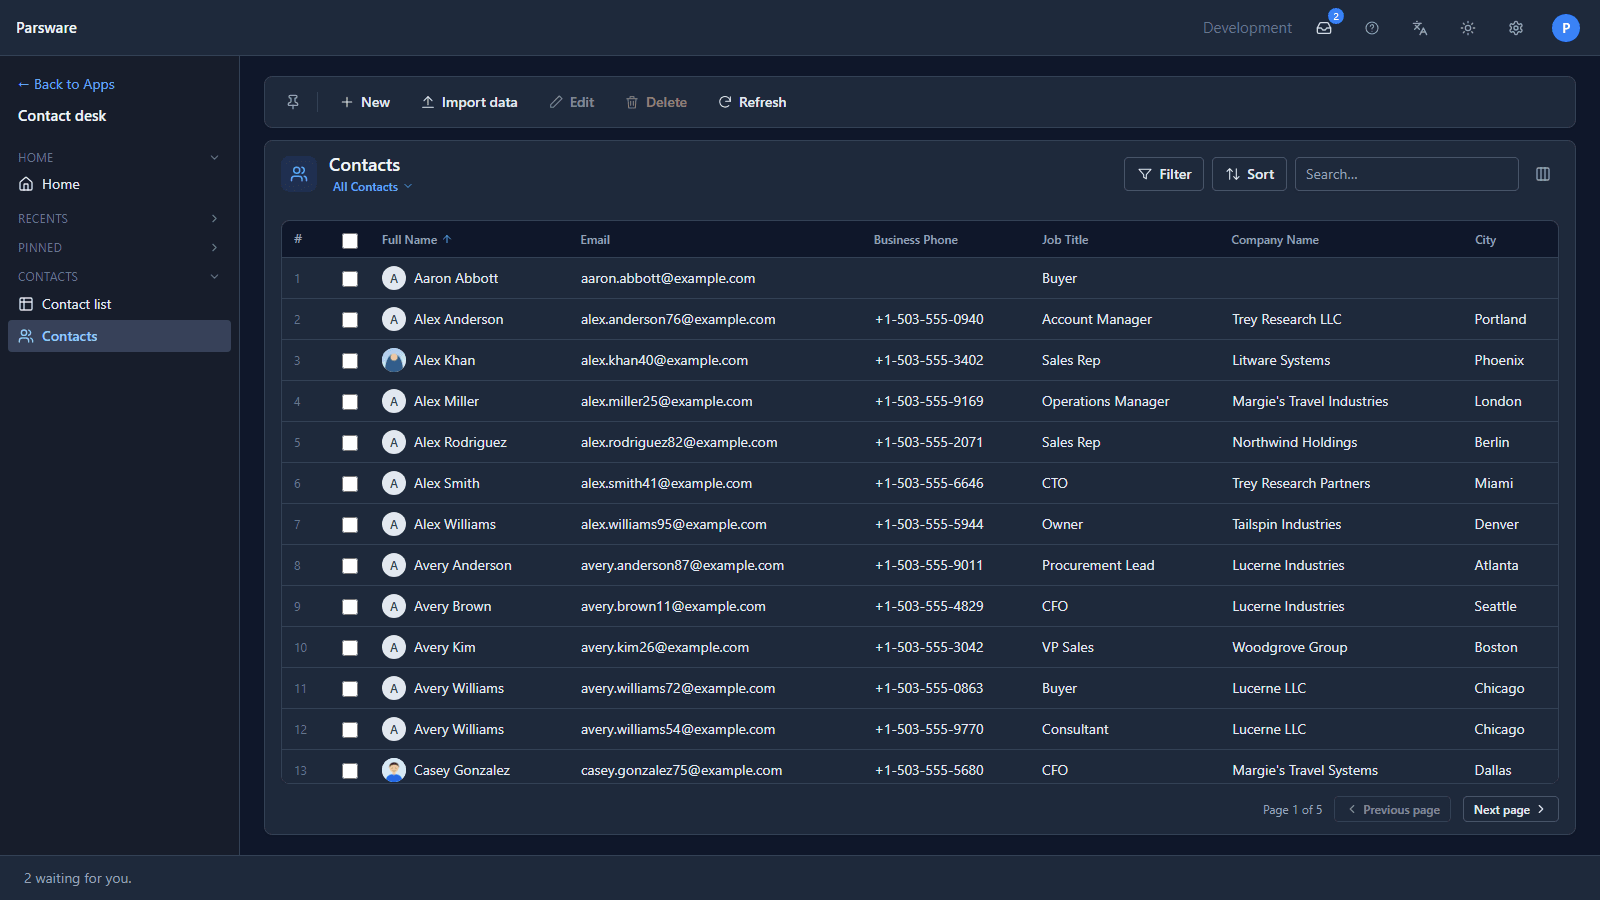Click Casey Gonzalez's photo avatar
This screenshot has width=1600, height=900.
click(x=394, y=770)
